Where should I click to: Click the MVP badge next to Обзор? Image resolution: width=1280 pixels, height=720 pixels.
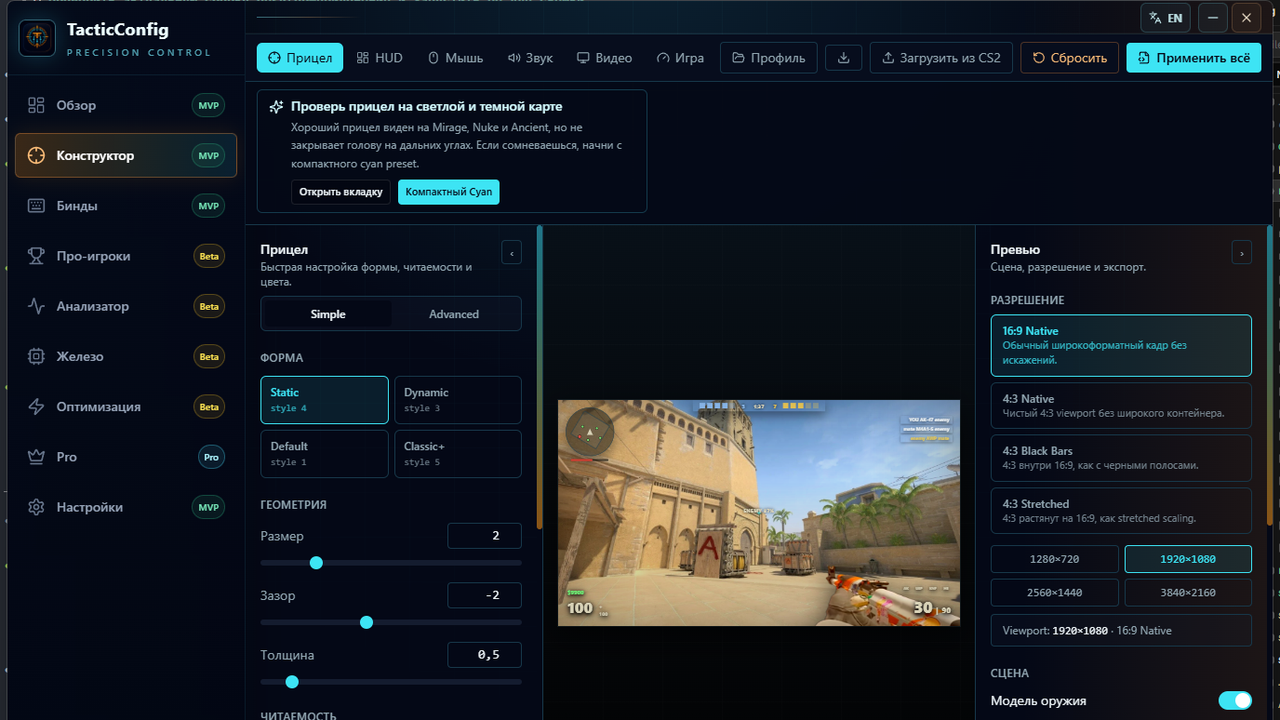tap(208, 105)
